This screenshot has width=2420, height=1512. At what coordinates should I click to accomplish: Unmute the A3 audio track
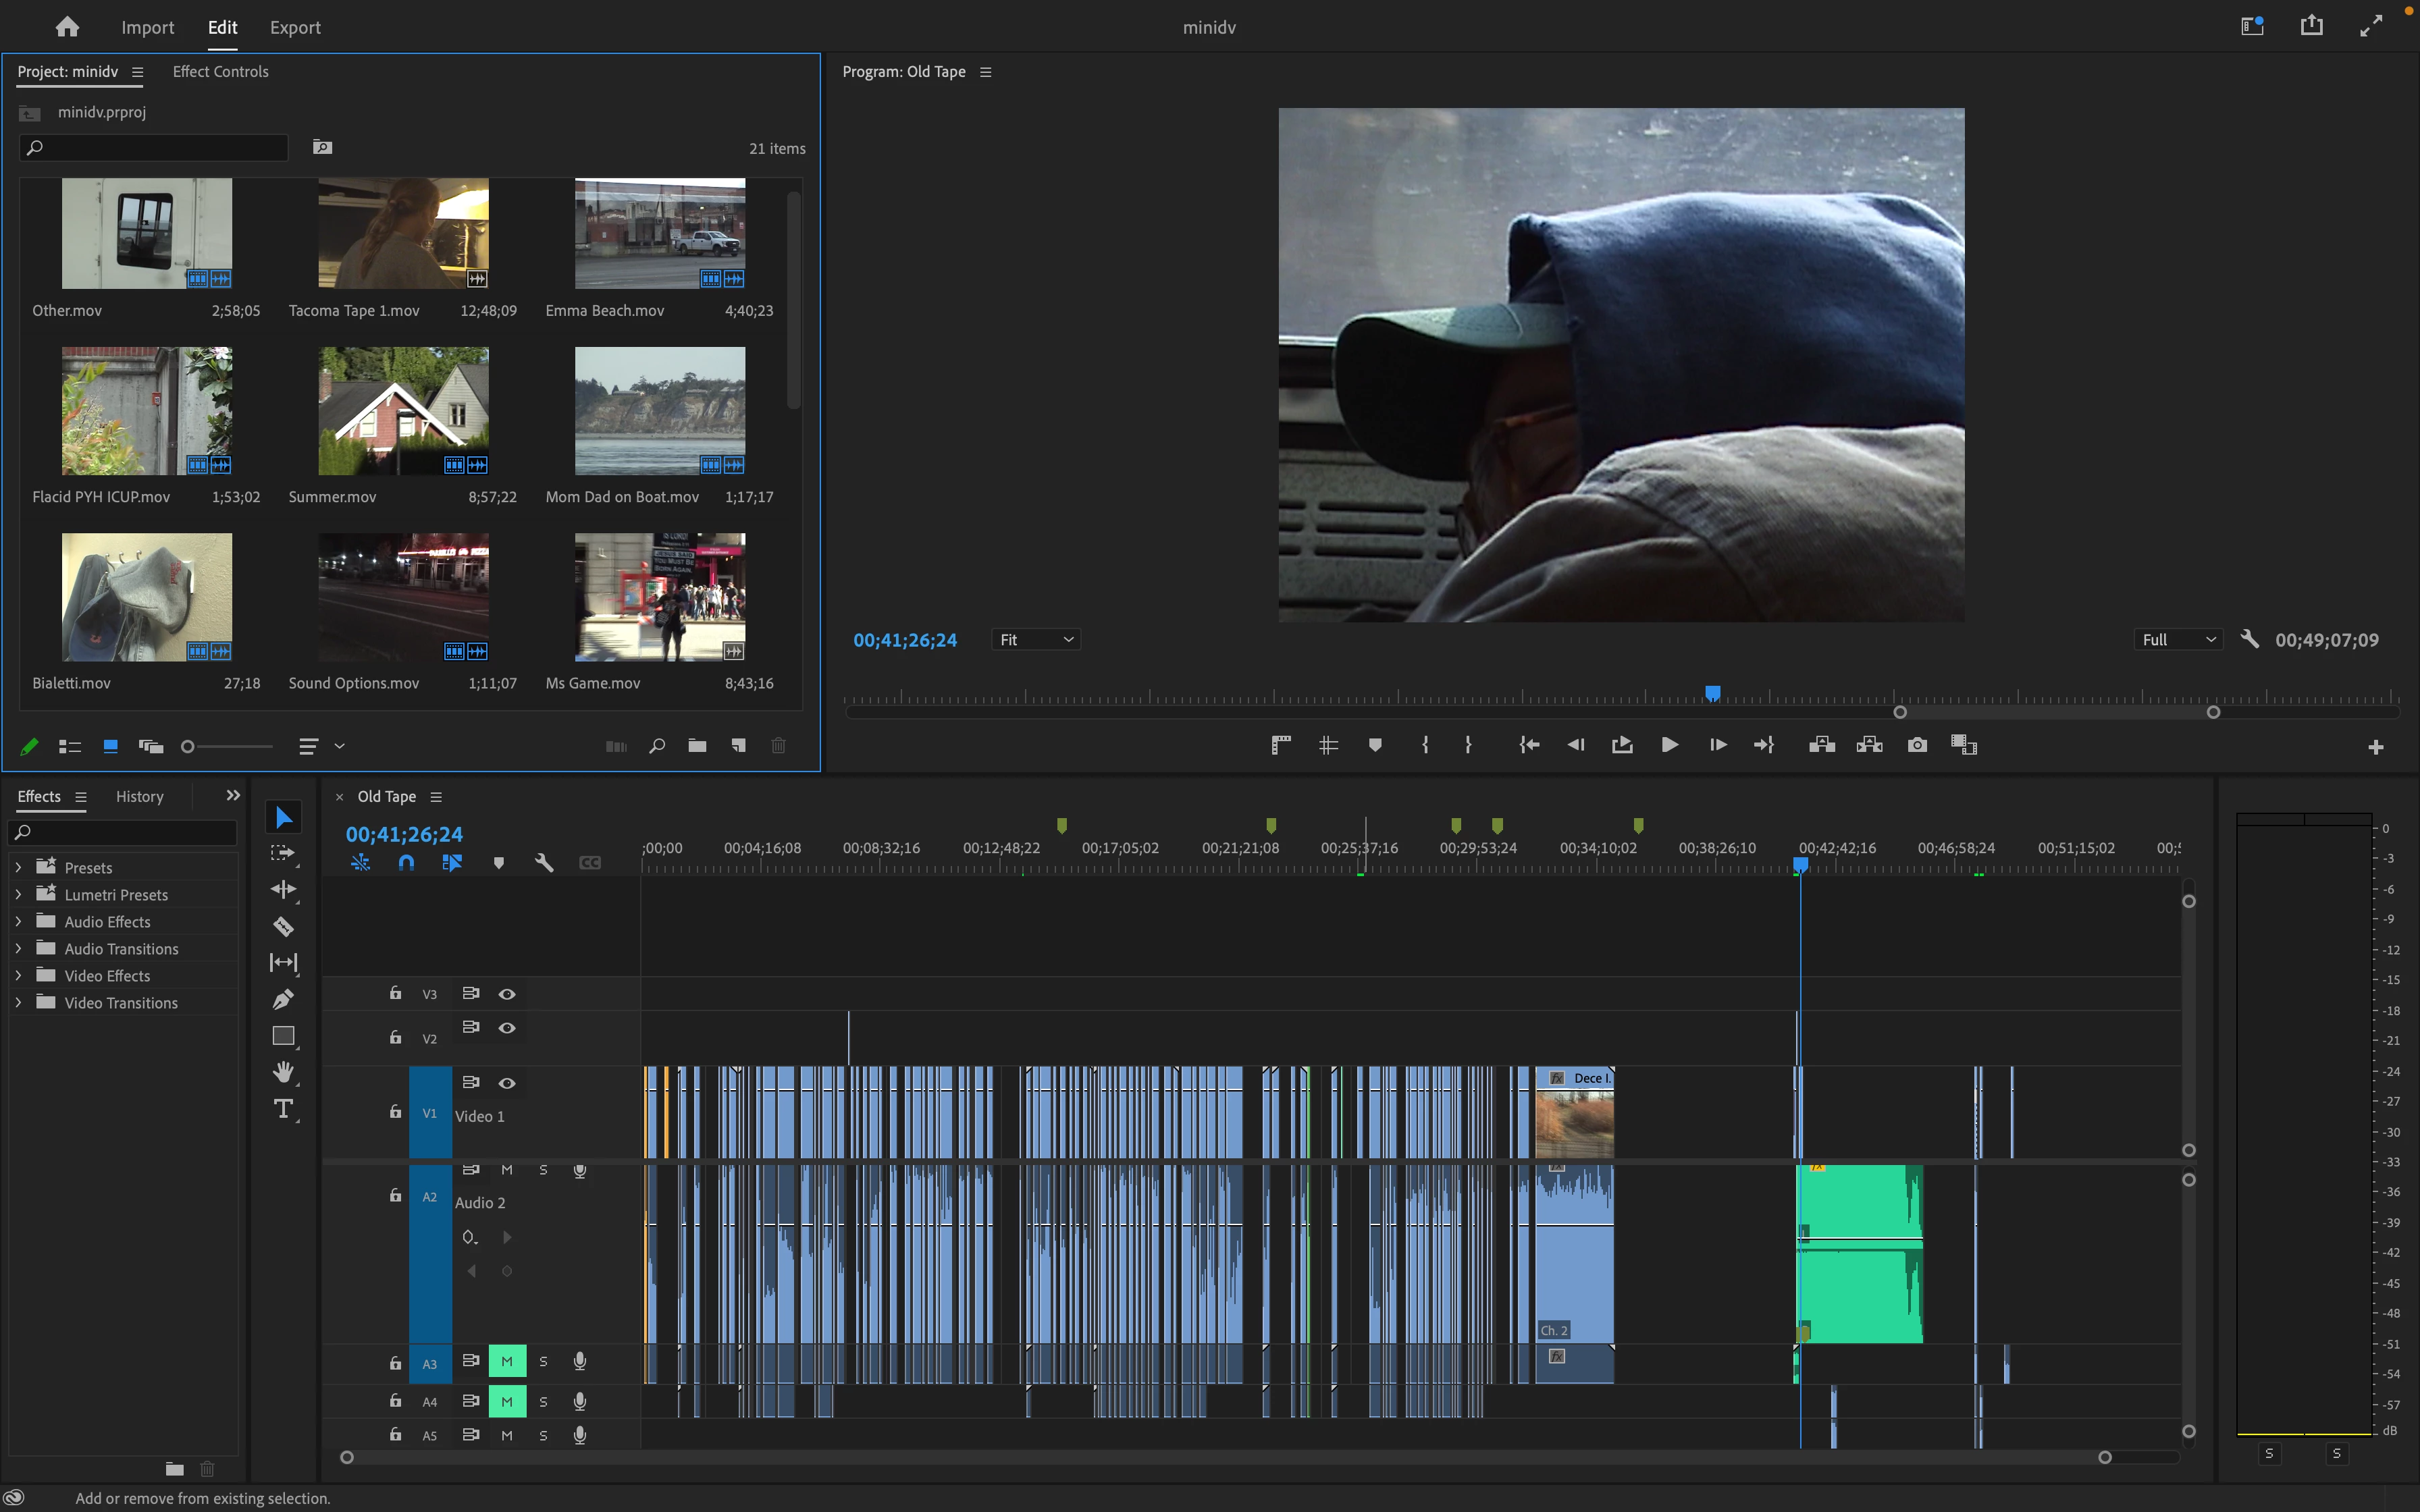click(x=507, y=1361)
